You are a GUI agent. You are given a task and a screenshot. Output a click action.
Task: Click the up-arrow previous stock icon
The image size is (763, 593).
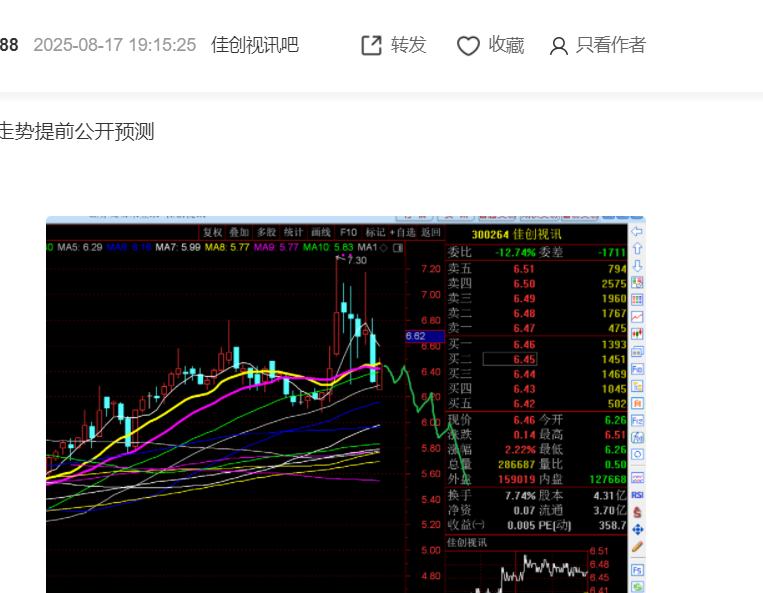coord(637,249)
